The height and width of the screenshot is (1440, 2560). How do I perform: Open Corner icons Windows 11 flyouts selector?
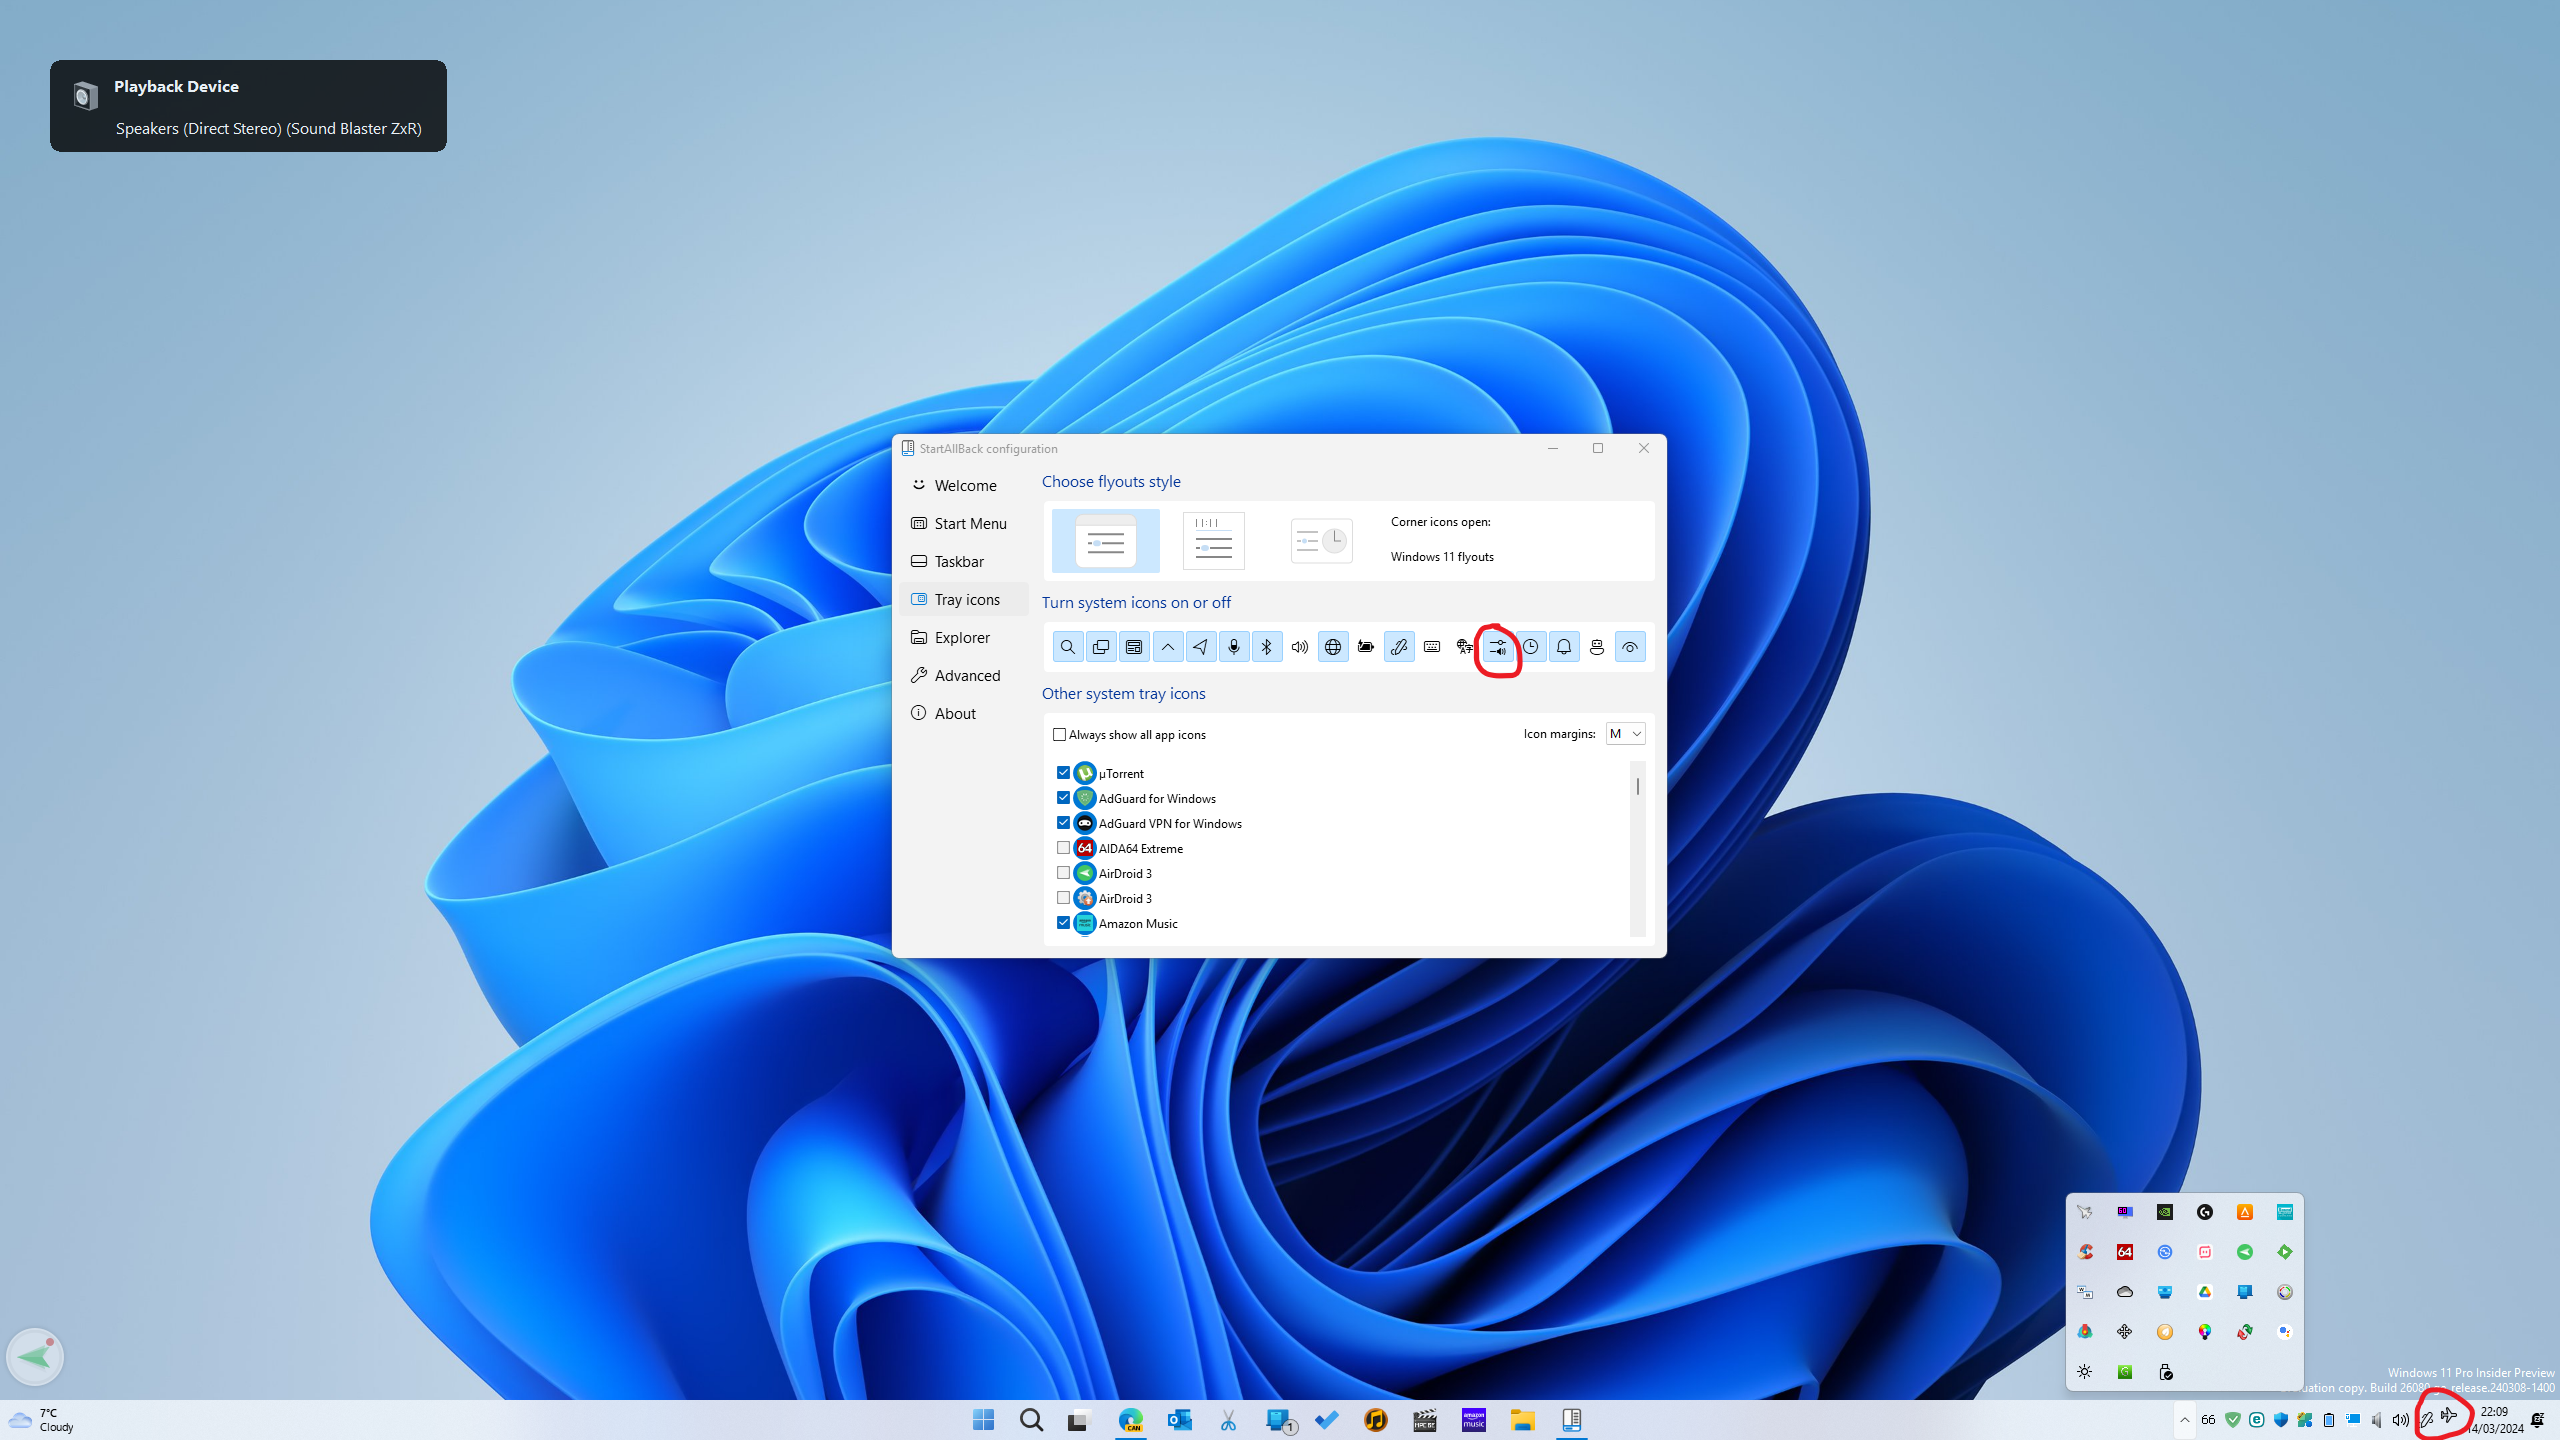click(x=1442, y=557)
